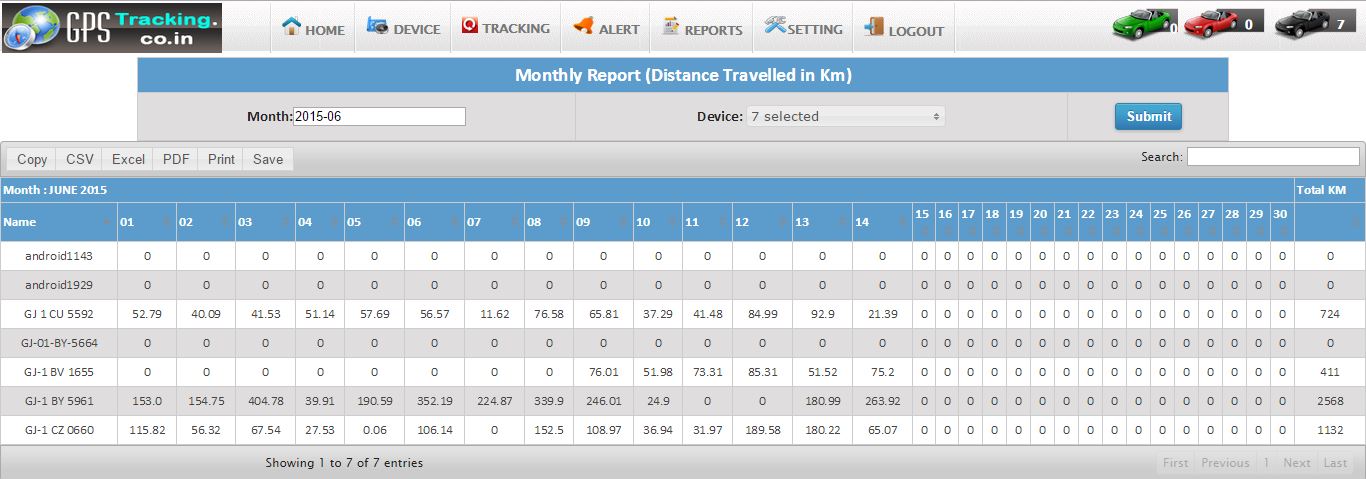Click the orange alert horn icon
Image resolution: width=1366 pixels, height=479 pixels.
583,27
